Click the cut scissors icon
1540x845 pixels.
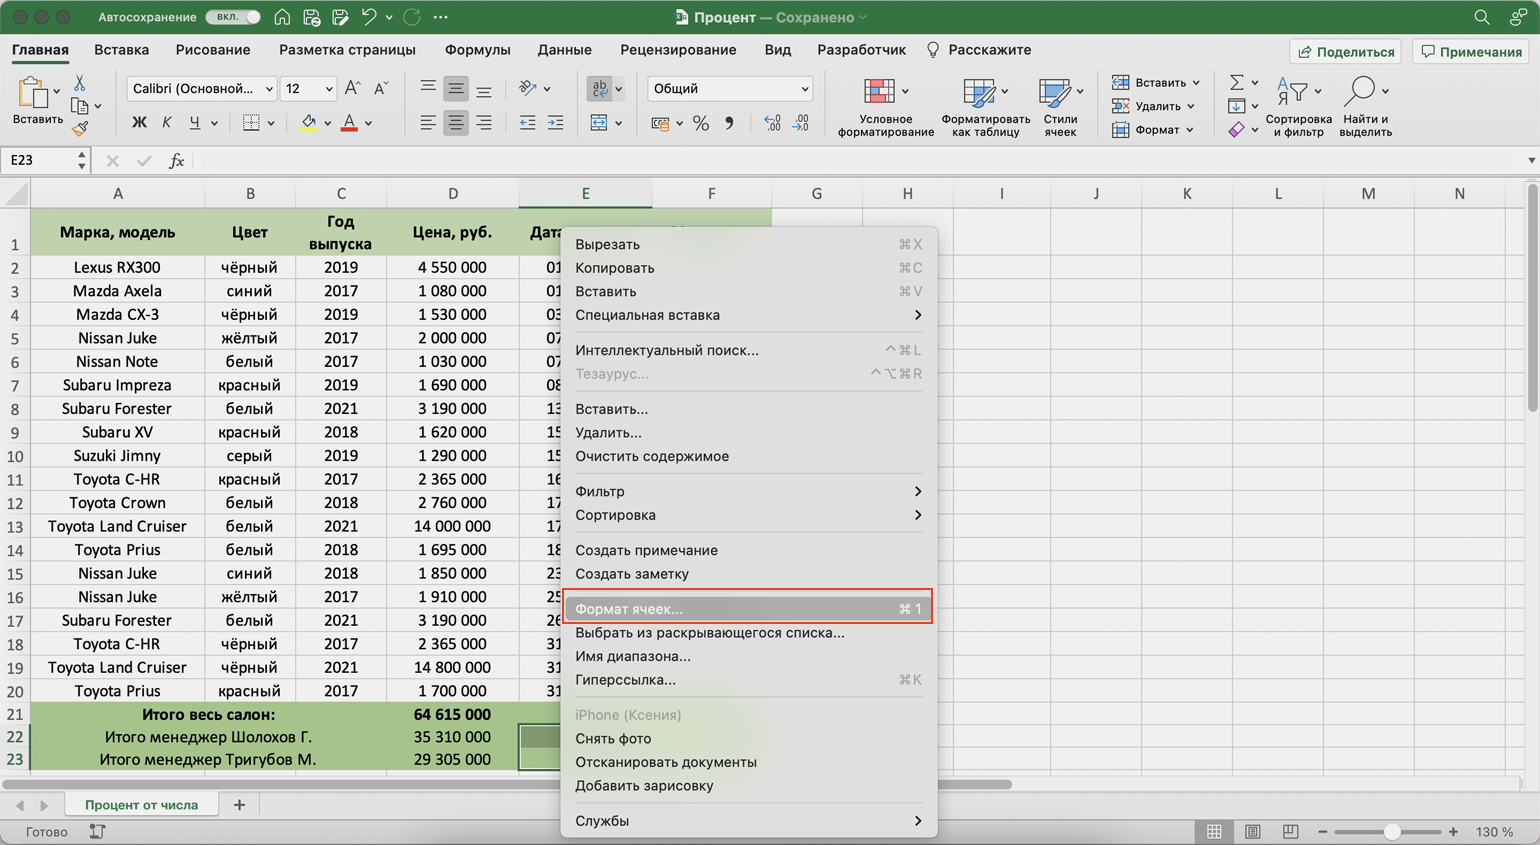point(80,83)
